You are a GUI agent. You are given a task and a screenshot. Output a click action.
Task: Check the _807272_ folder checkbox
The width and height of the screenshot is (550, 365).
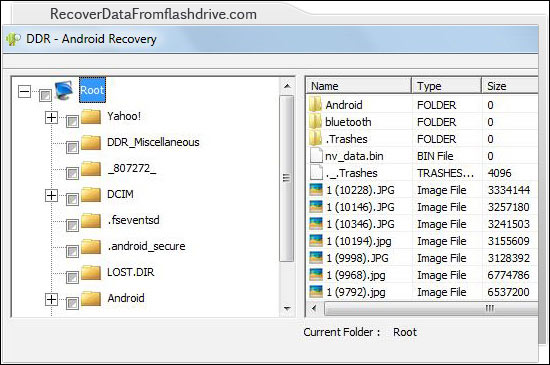(x=72, y=174)
